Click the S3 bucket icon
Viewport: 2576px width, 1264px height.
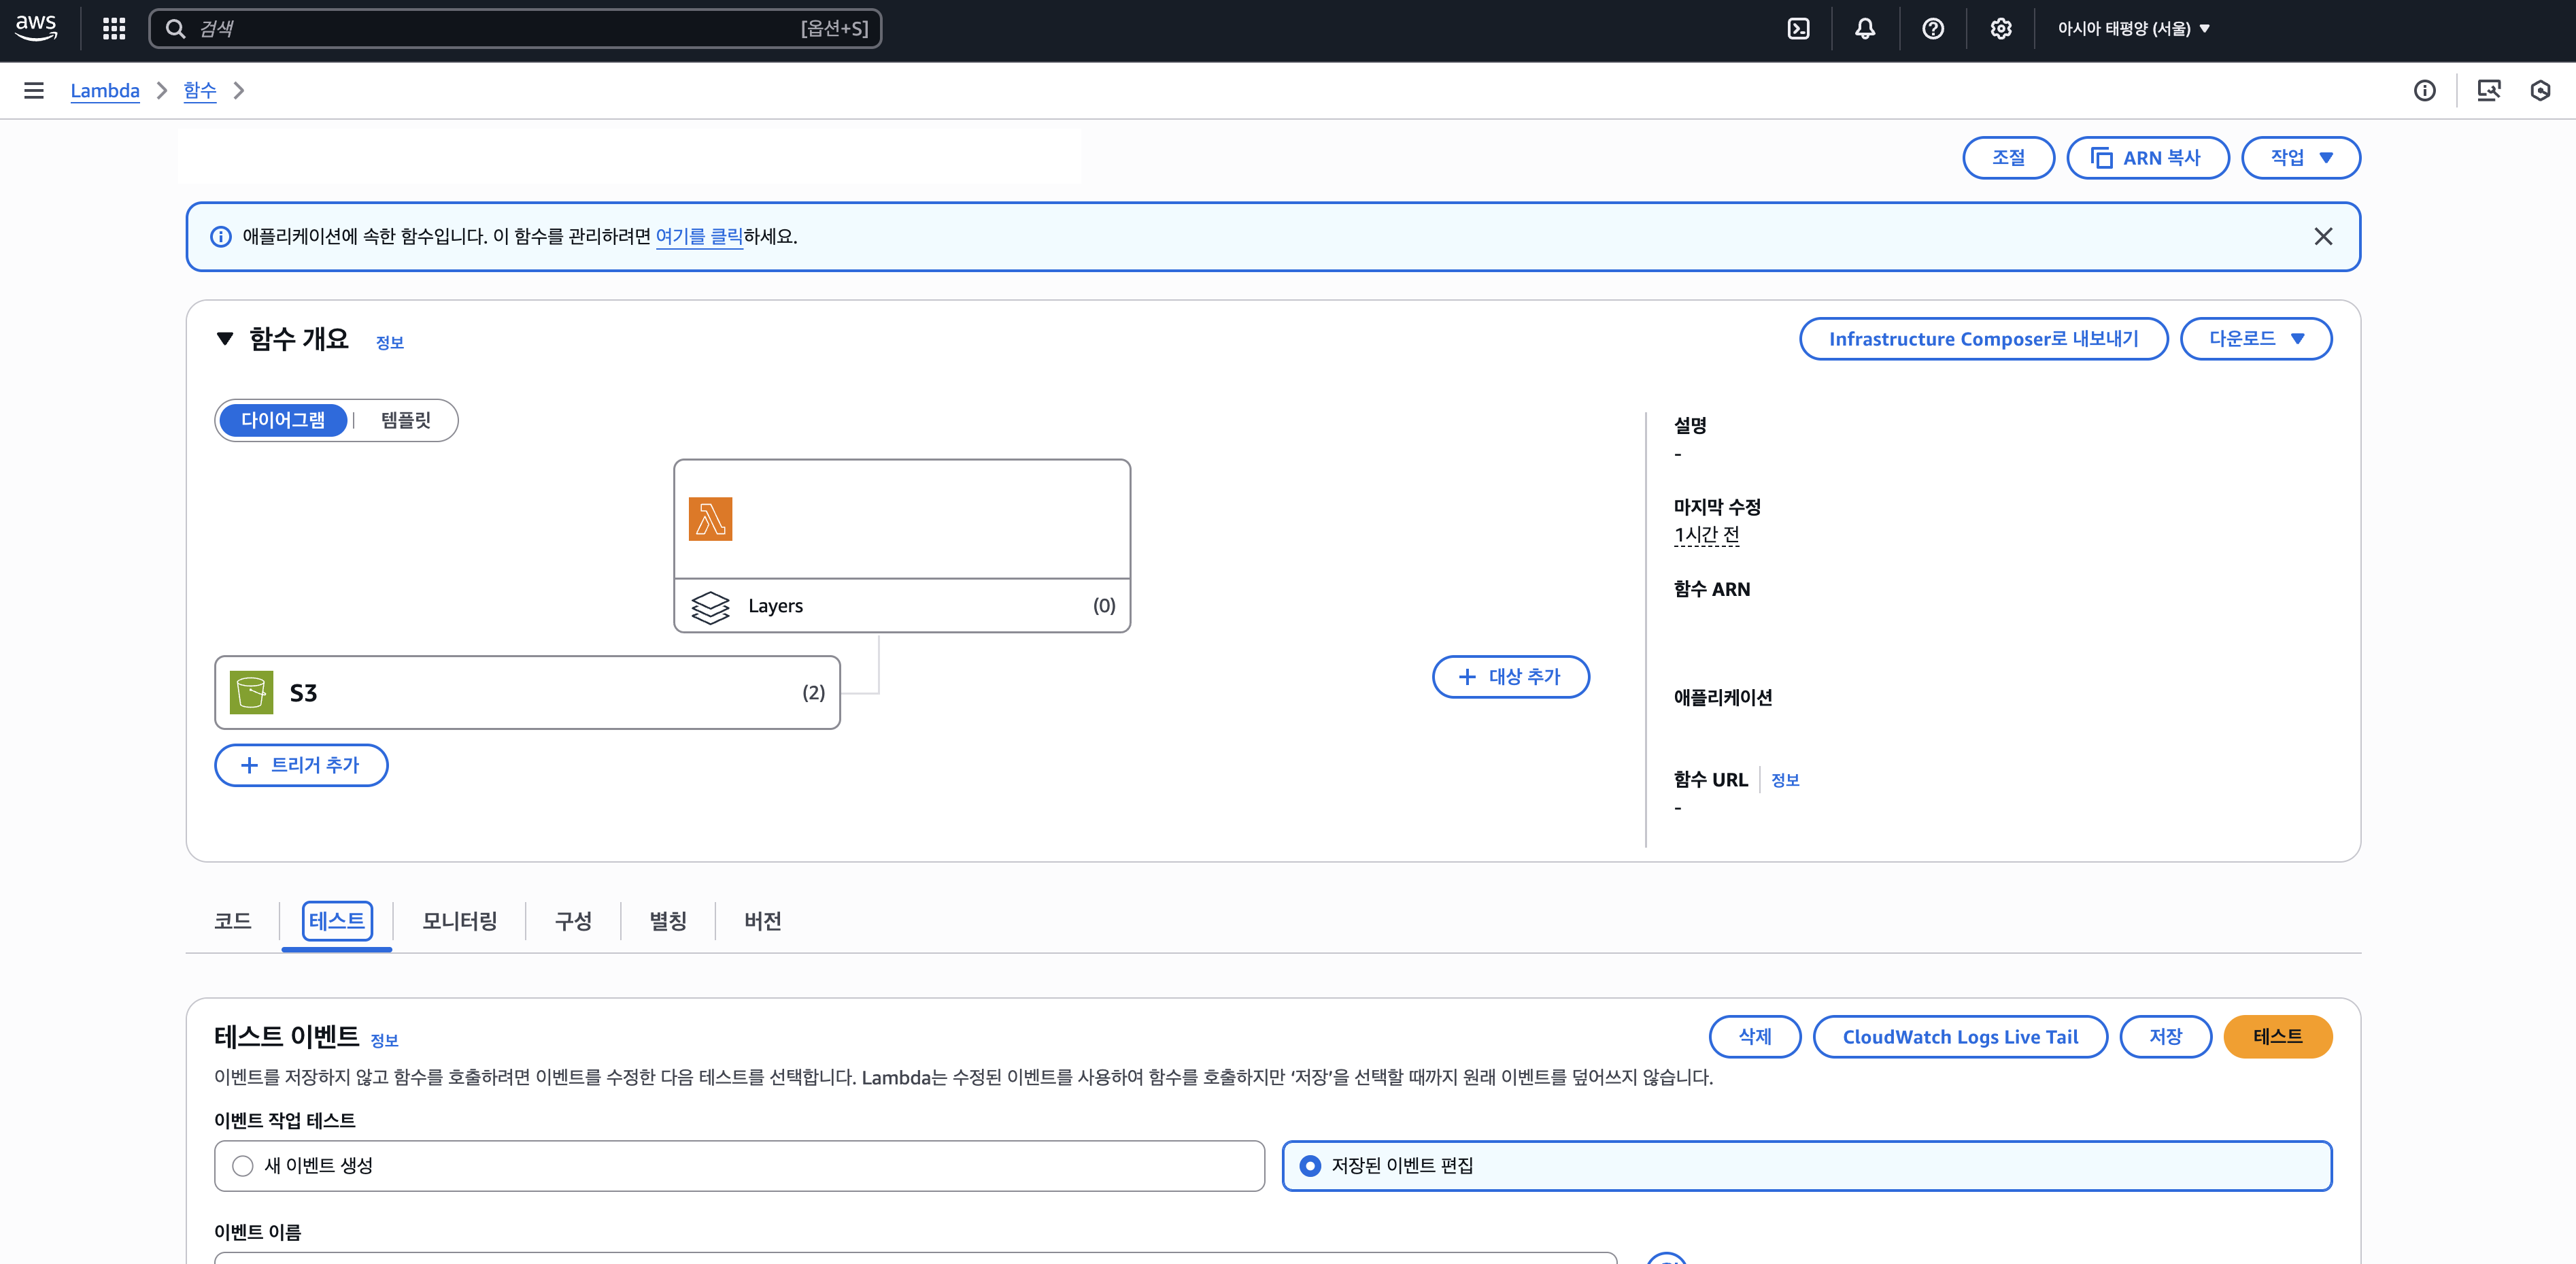[251, 692]
